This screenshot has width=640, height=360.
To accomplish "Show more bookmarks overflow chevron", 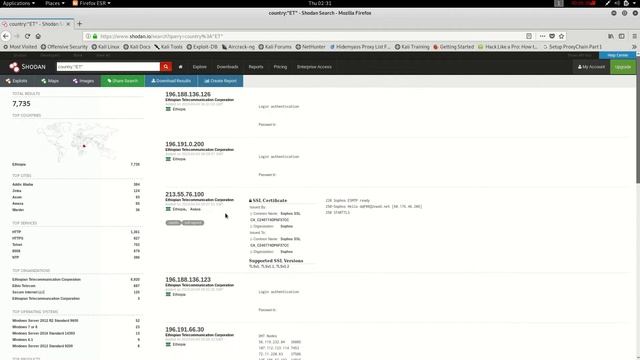I will pyautogui.click(x=634, y=47).
